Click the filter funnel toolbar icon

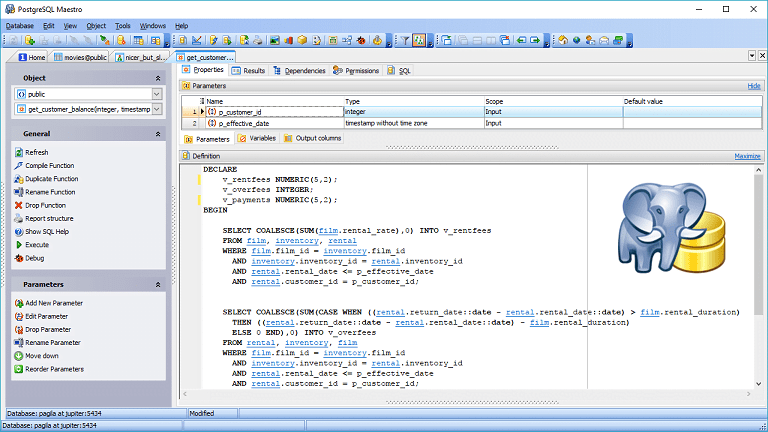coord(405,41)
